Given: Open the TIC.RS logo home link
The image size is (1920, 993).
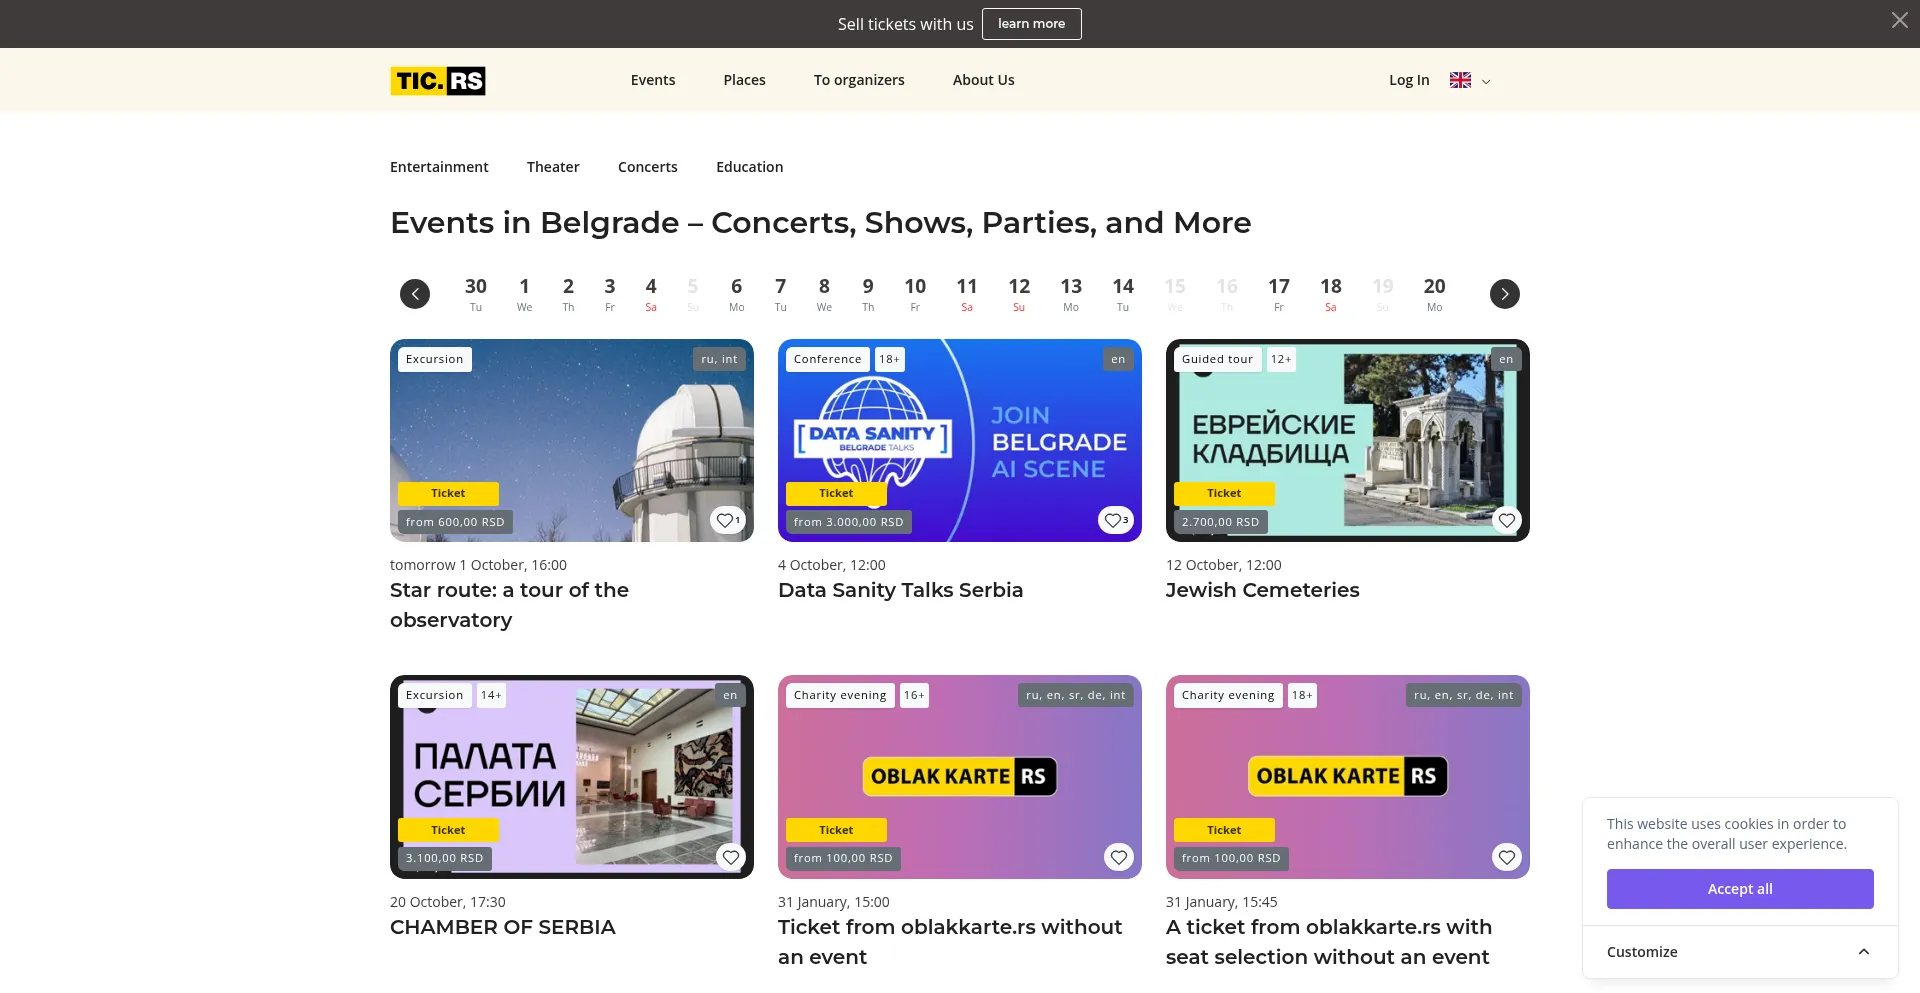Looking at the screenshot, I should pyautogui.click(x=438, y=80).
